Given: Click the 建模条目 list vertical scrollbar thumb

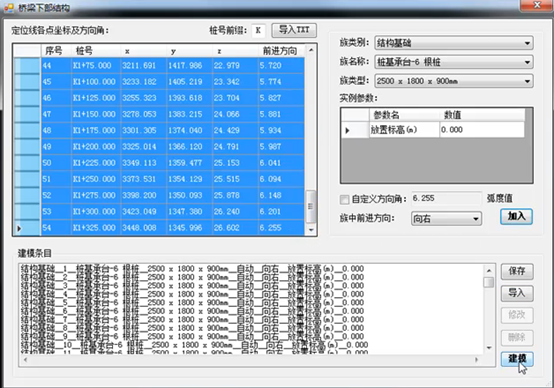Looking at the screenshot, I should click(489, 282).
